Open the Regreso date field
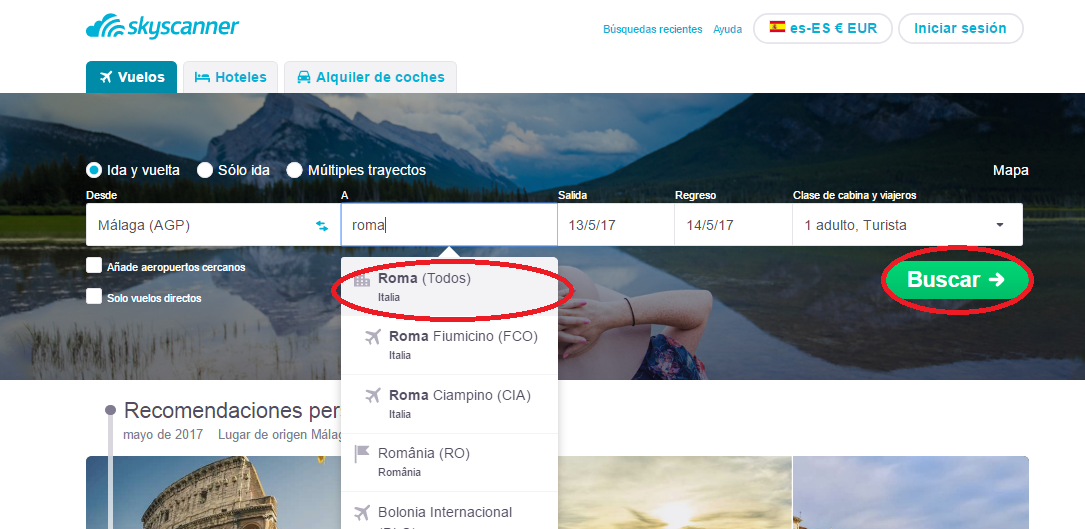 coord(732,225)
